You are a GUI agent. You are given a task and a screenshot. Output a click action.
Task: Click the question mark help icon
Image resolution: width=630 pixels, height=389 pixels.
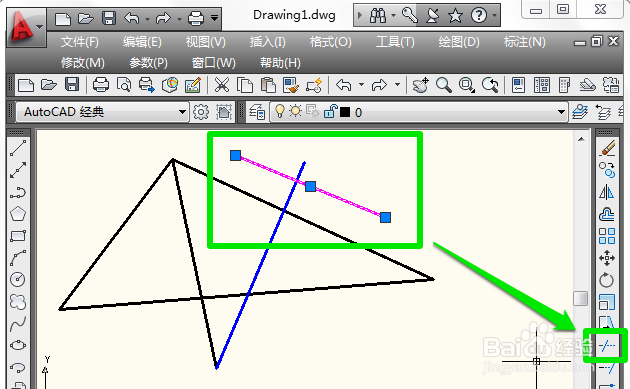[479, 16]
